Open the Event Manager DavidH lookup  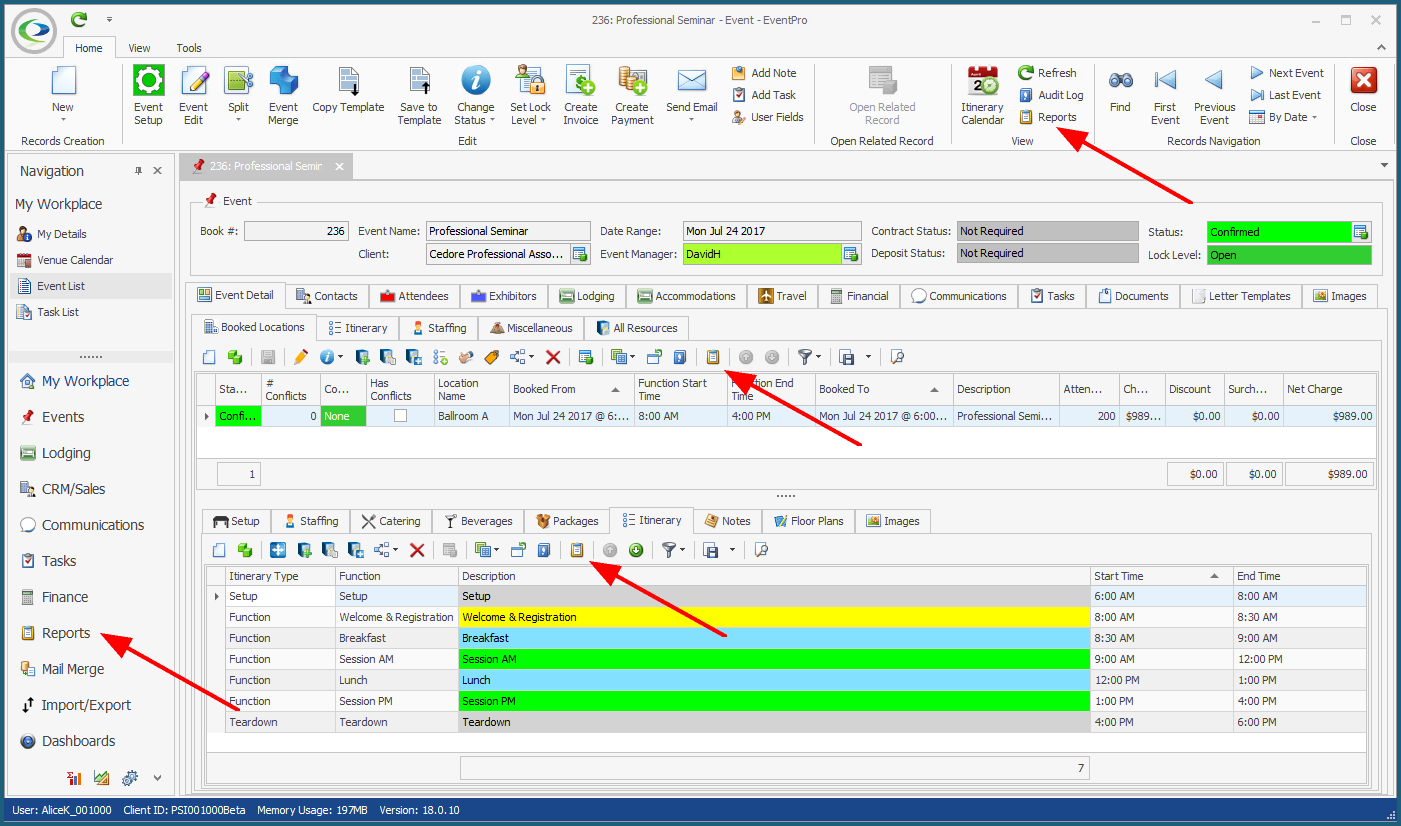click(x=850, y=254)
